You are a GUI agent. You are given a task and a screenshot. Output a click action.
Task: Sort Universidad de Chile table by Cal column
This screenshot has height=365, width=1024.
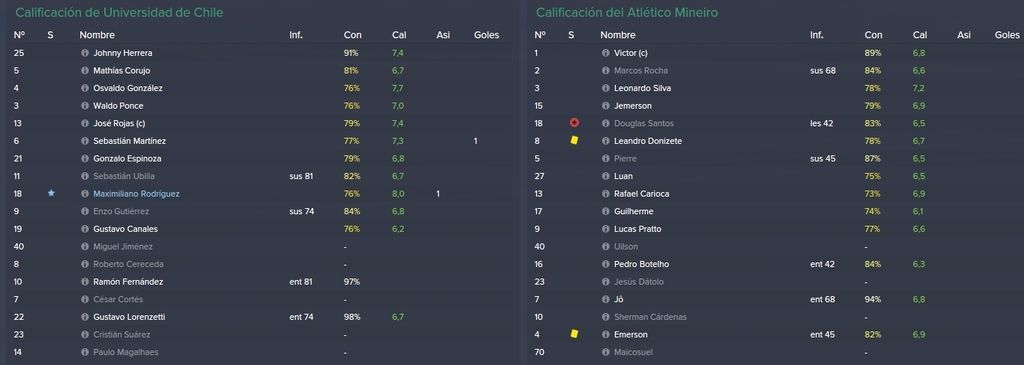click(x=399, y=35)
